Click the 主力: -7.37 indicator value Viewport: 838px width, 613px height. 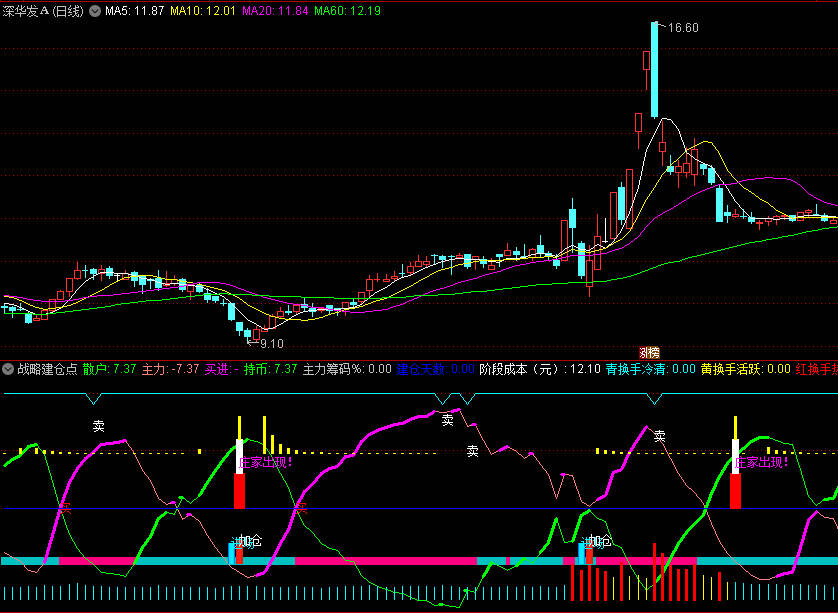point(170,369)
